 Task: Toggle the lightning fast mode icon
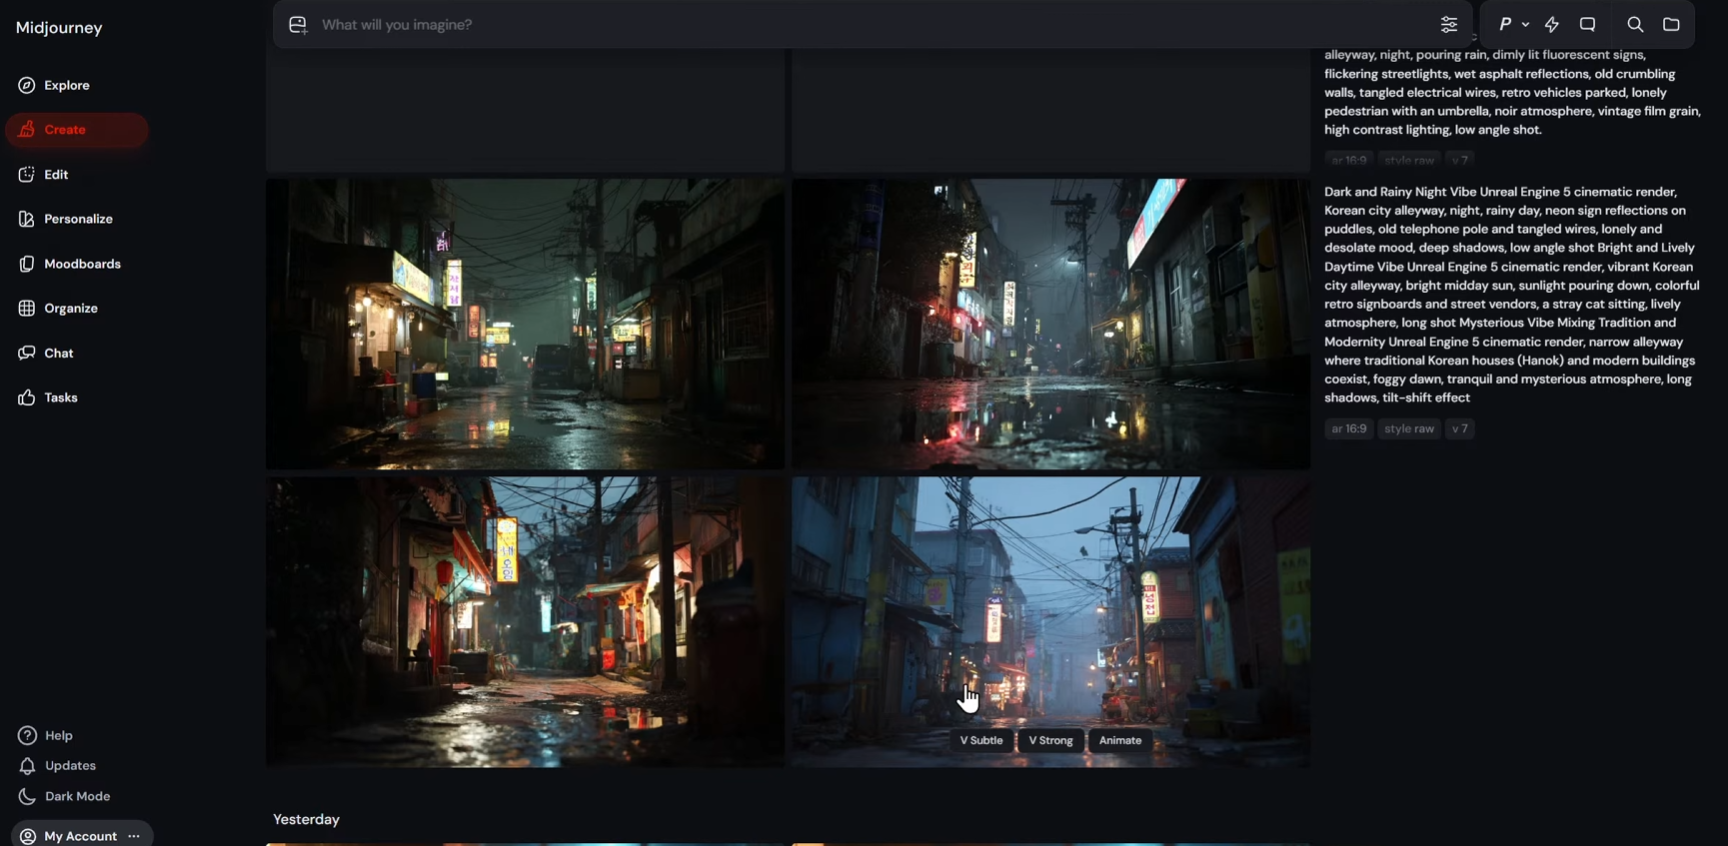[1552, 25]
